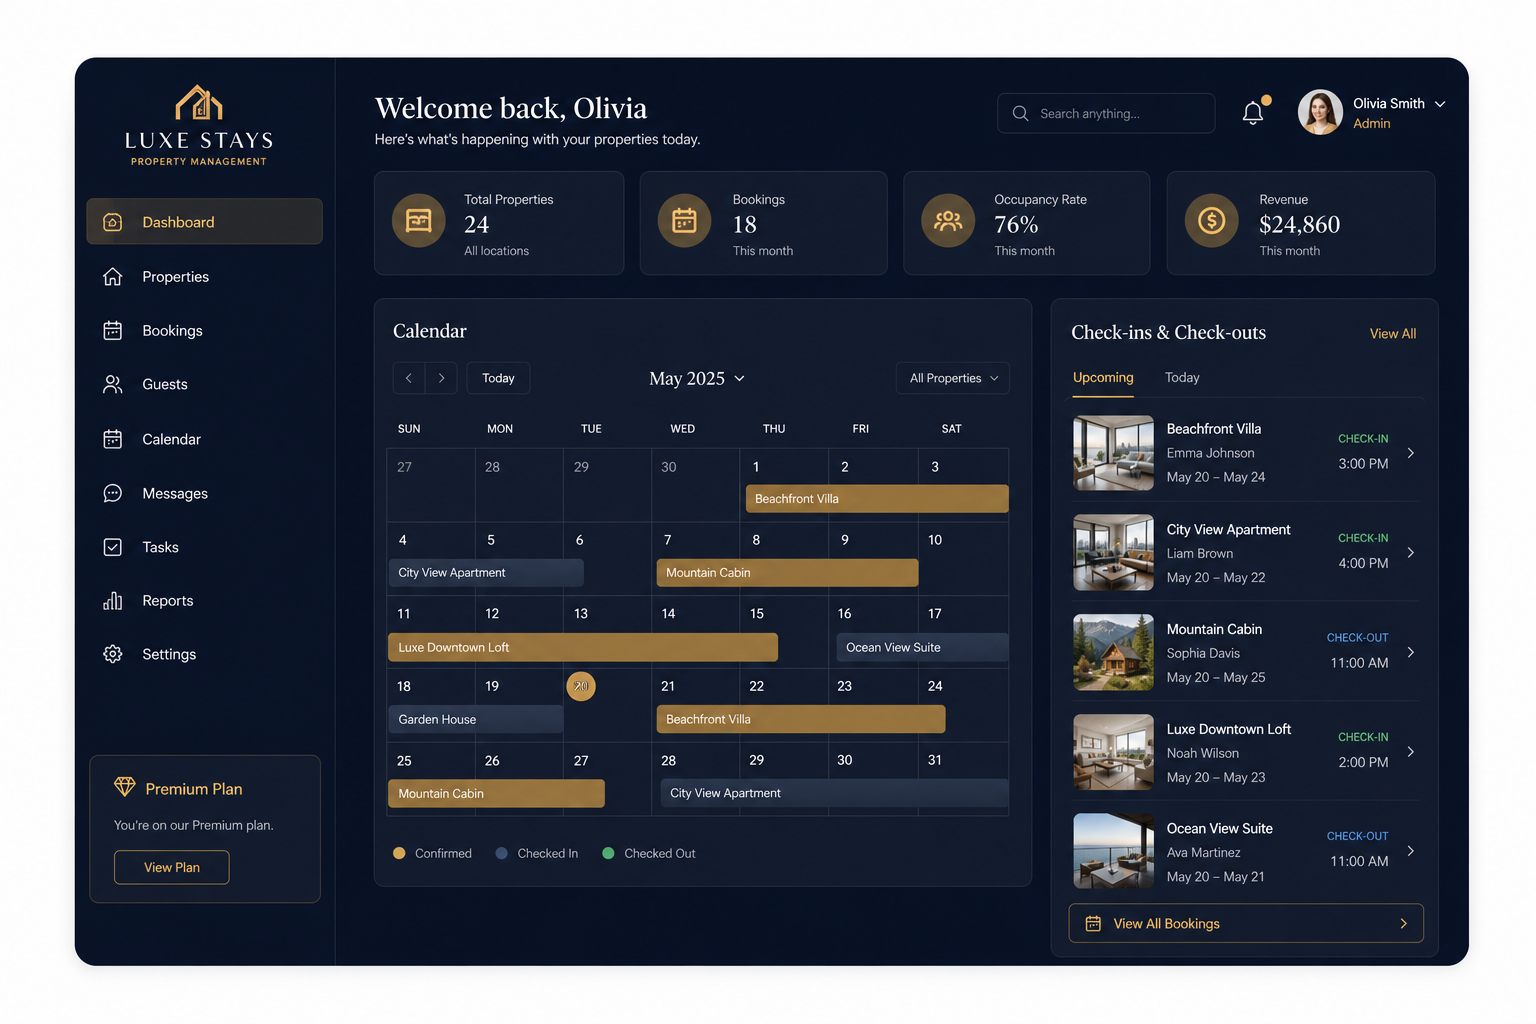Click Olivia Smith's profile avatar
Viewport: 1536px width, 1024px height.
click(1320, 112)
